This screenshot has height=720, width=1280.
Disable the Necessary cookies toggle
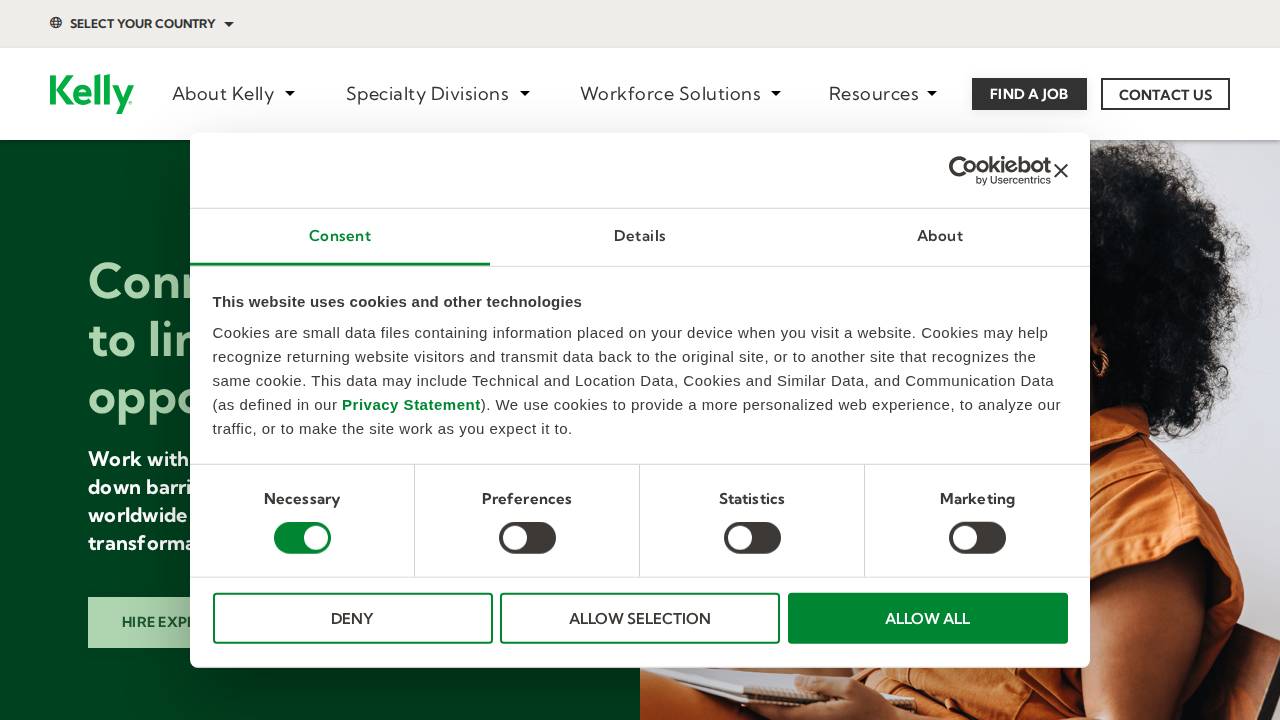click(x=302, y=538)
